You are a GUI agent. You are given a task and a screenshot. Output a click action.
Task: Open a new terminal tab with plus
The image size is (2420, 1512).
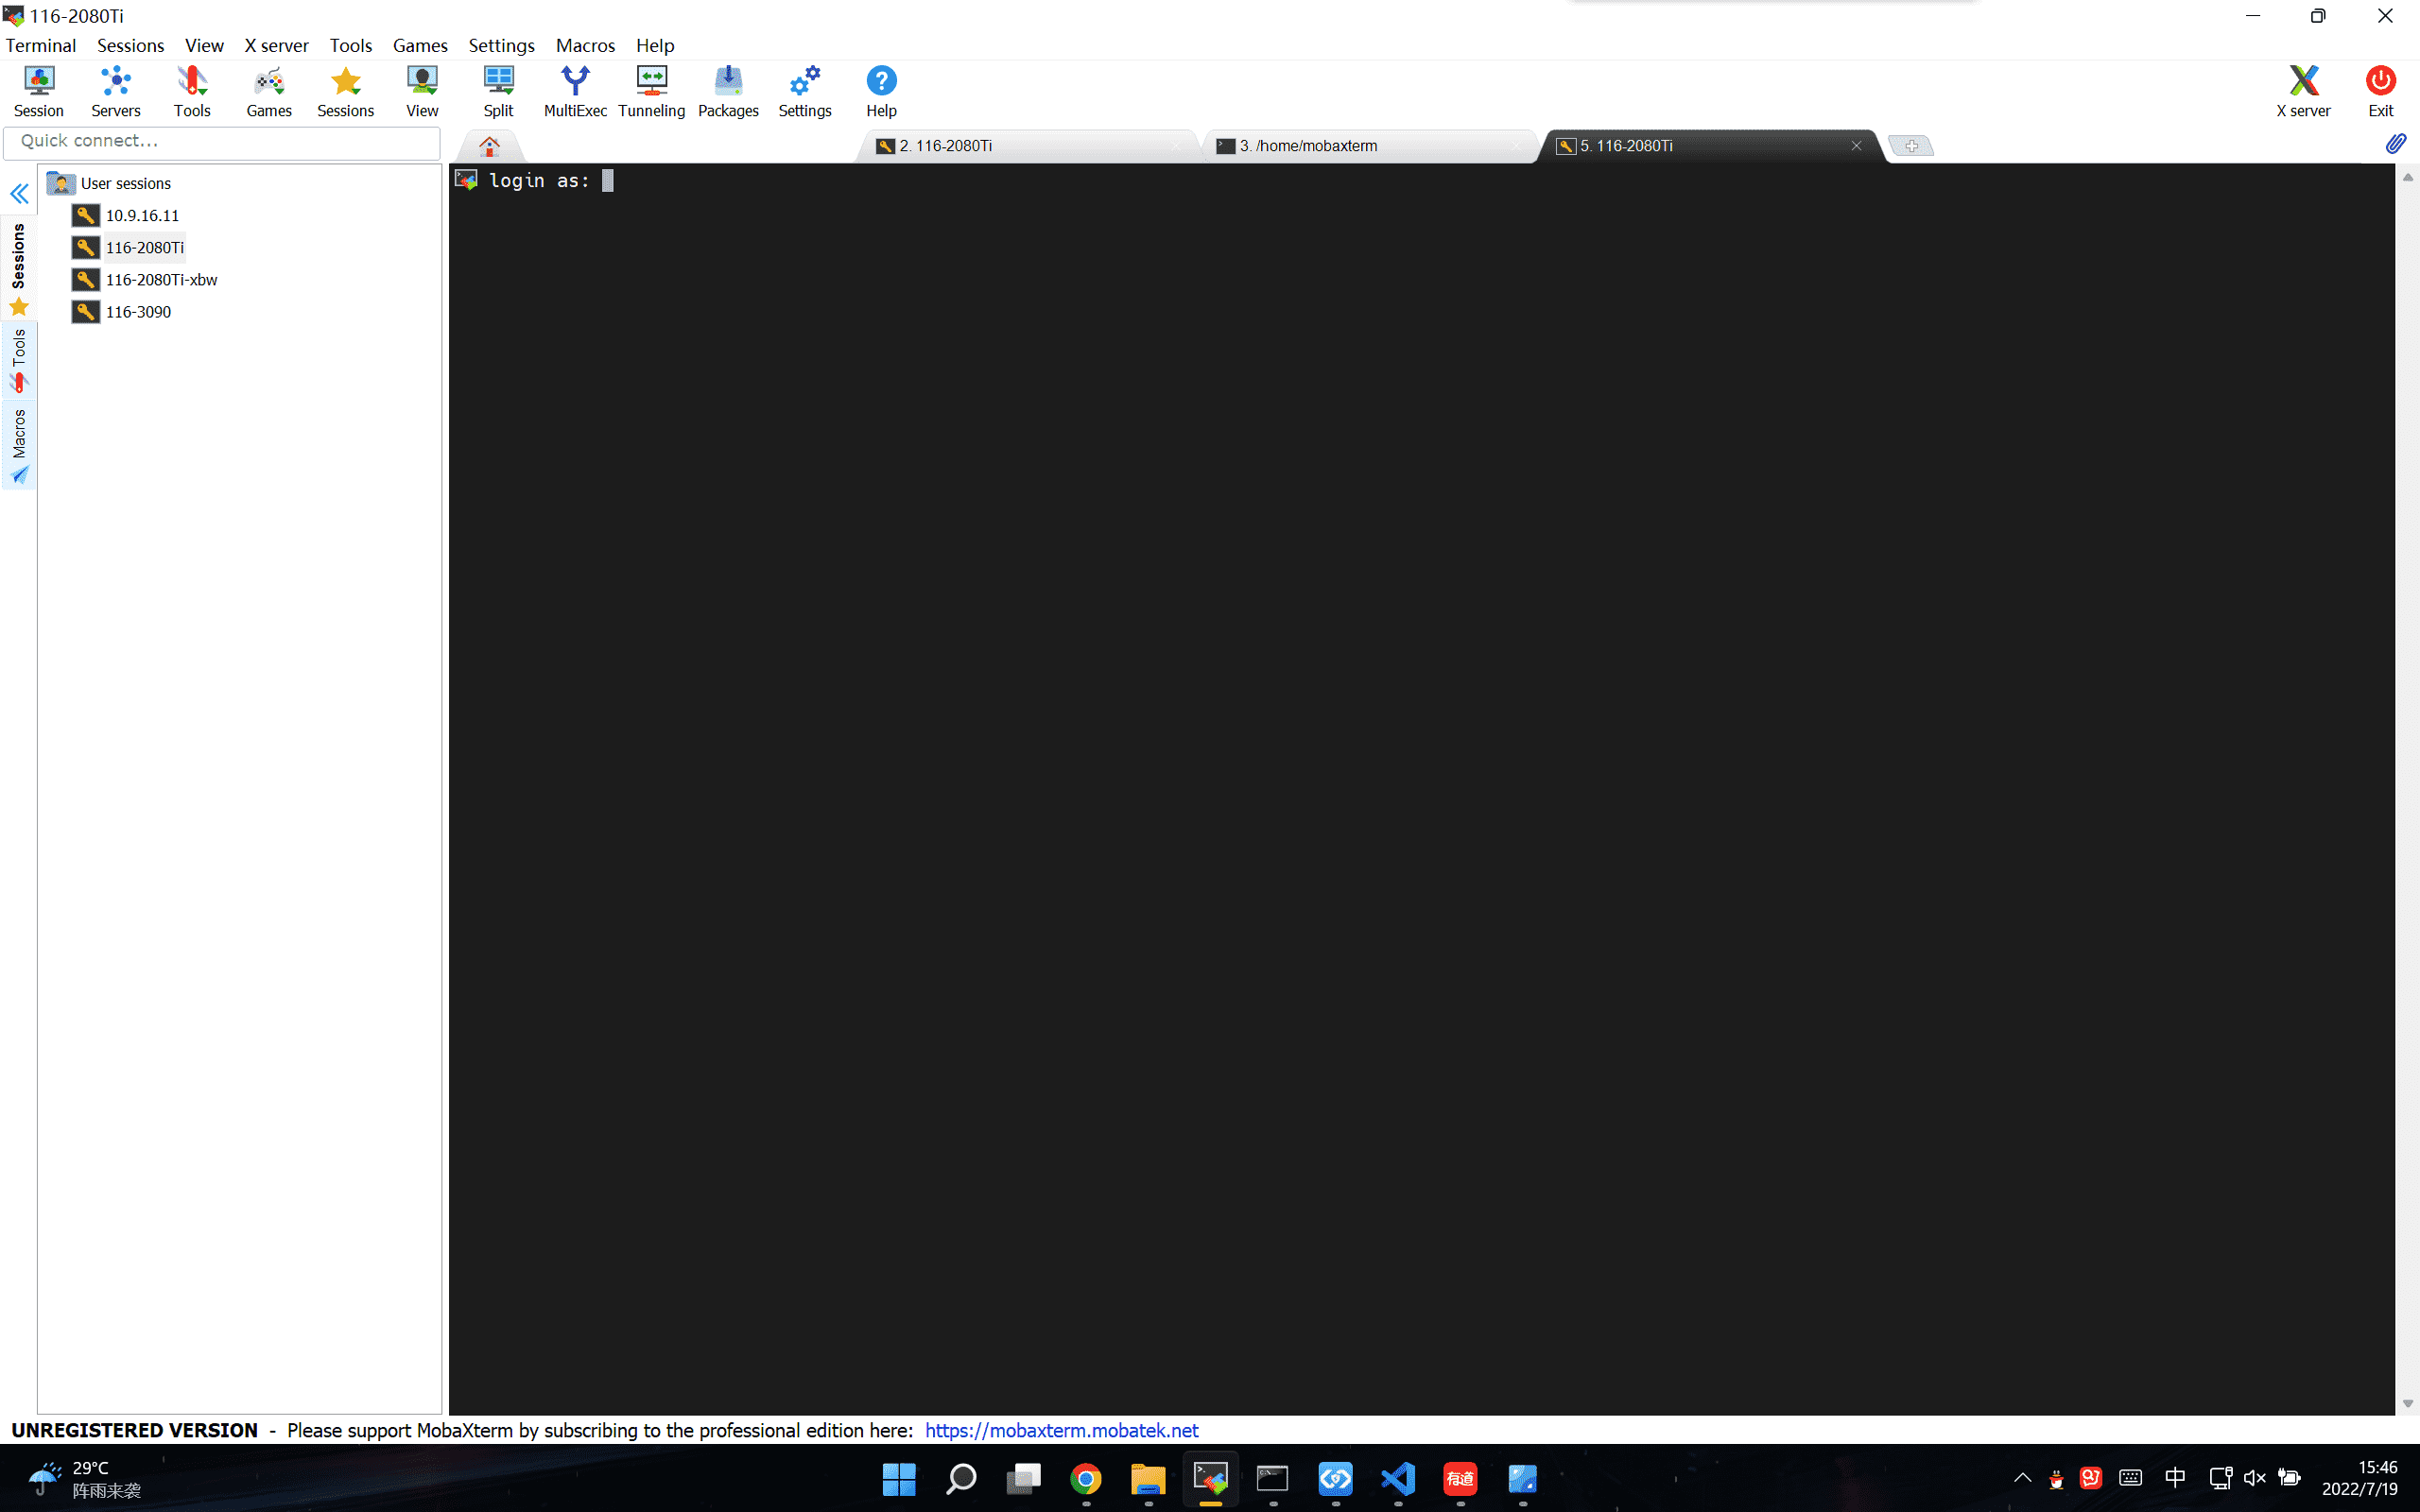click(1911, 146)
